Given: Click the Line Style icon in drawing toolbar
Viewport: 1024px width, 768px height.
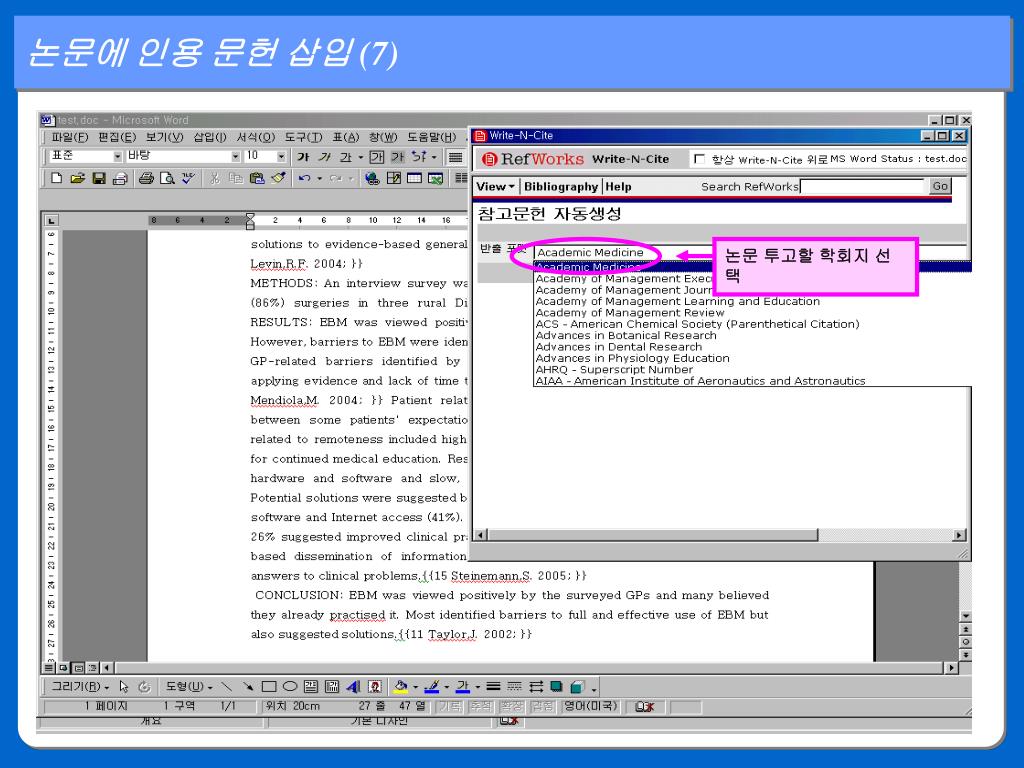Looking at the screenshot, I should 493,686.
